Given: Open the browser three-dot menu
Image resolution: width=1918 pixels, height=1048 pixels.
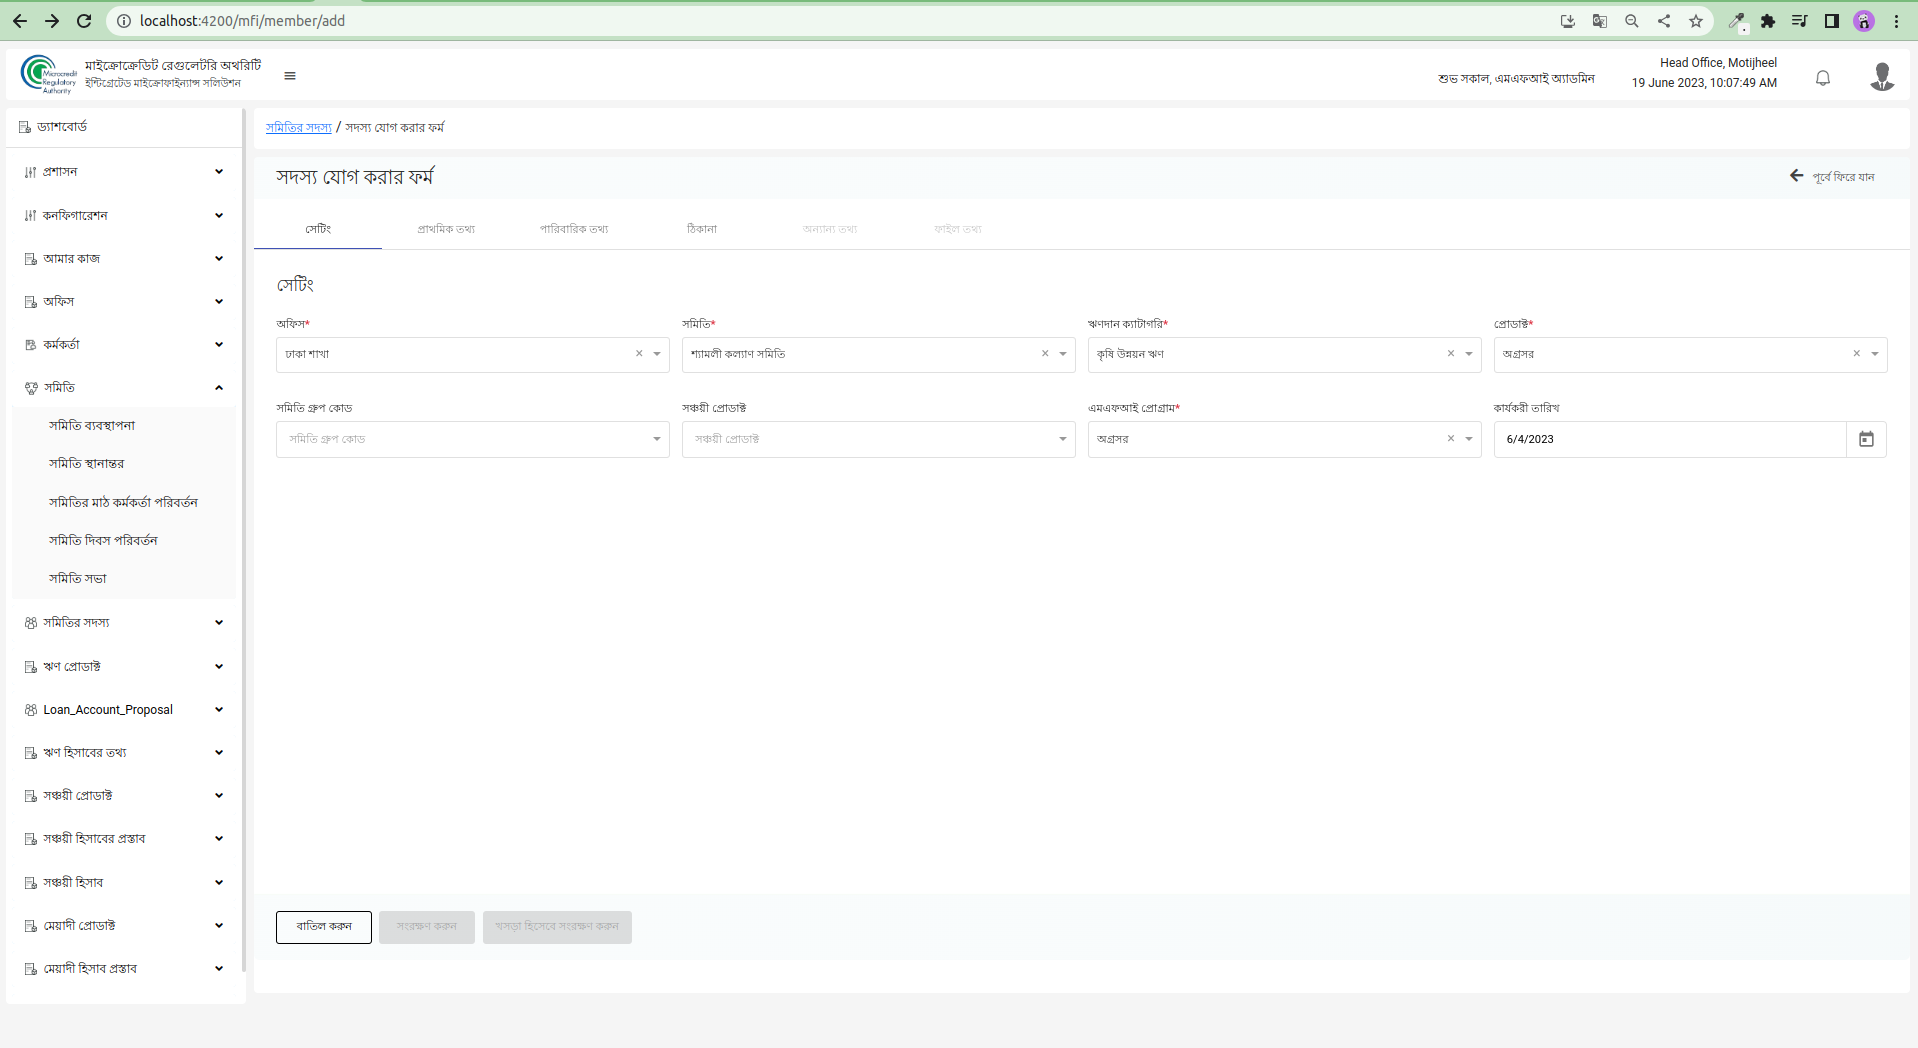Looking at the screenshot, I should click(x=1897, y=21).
